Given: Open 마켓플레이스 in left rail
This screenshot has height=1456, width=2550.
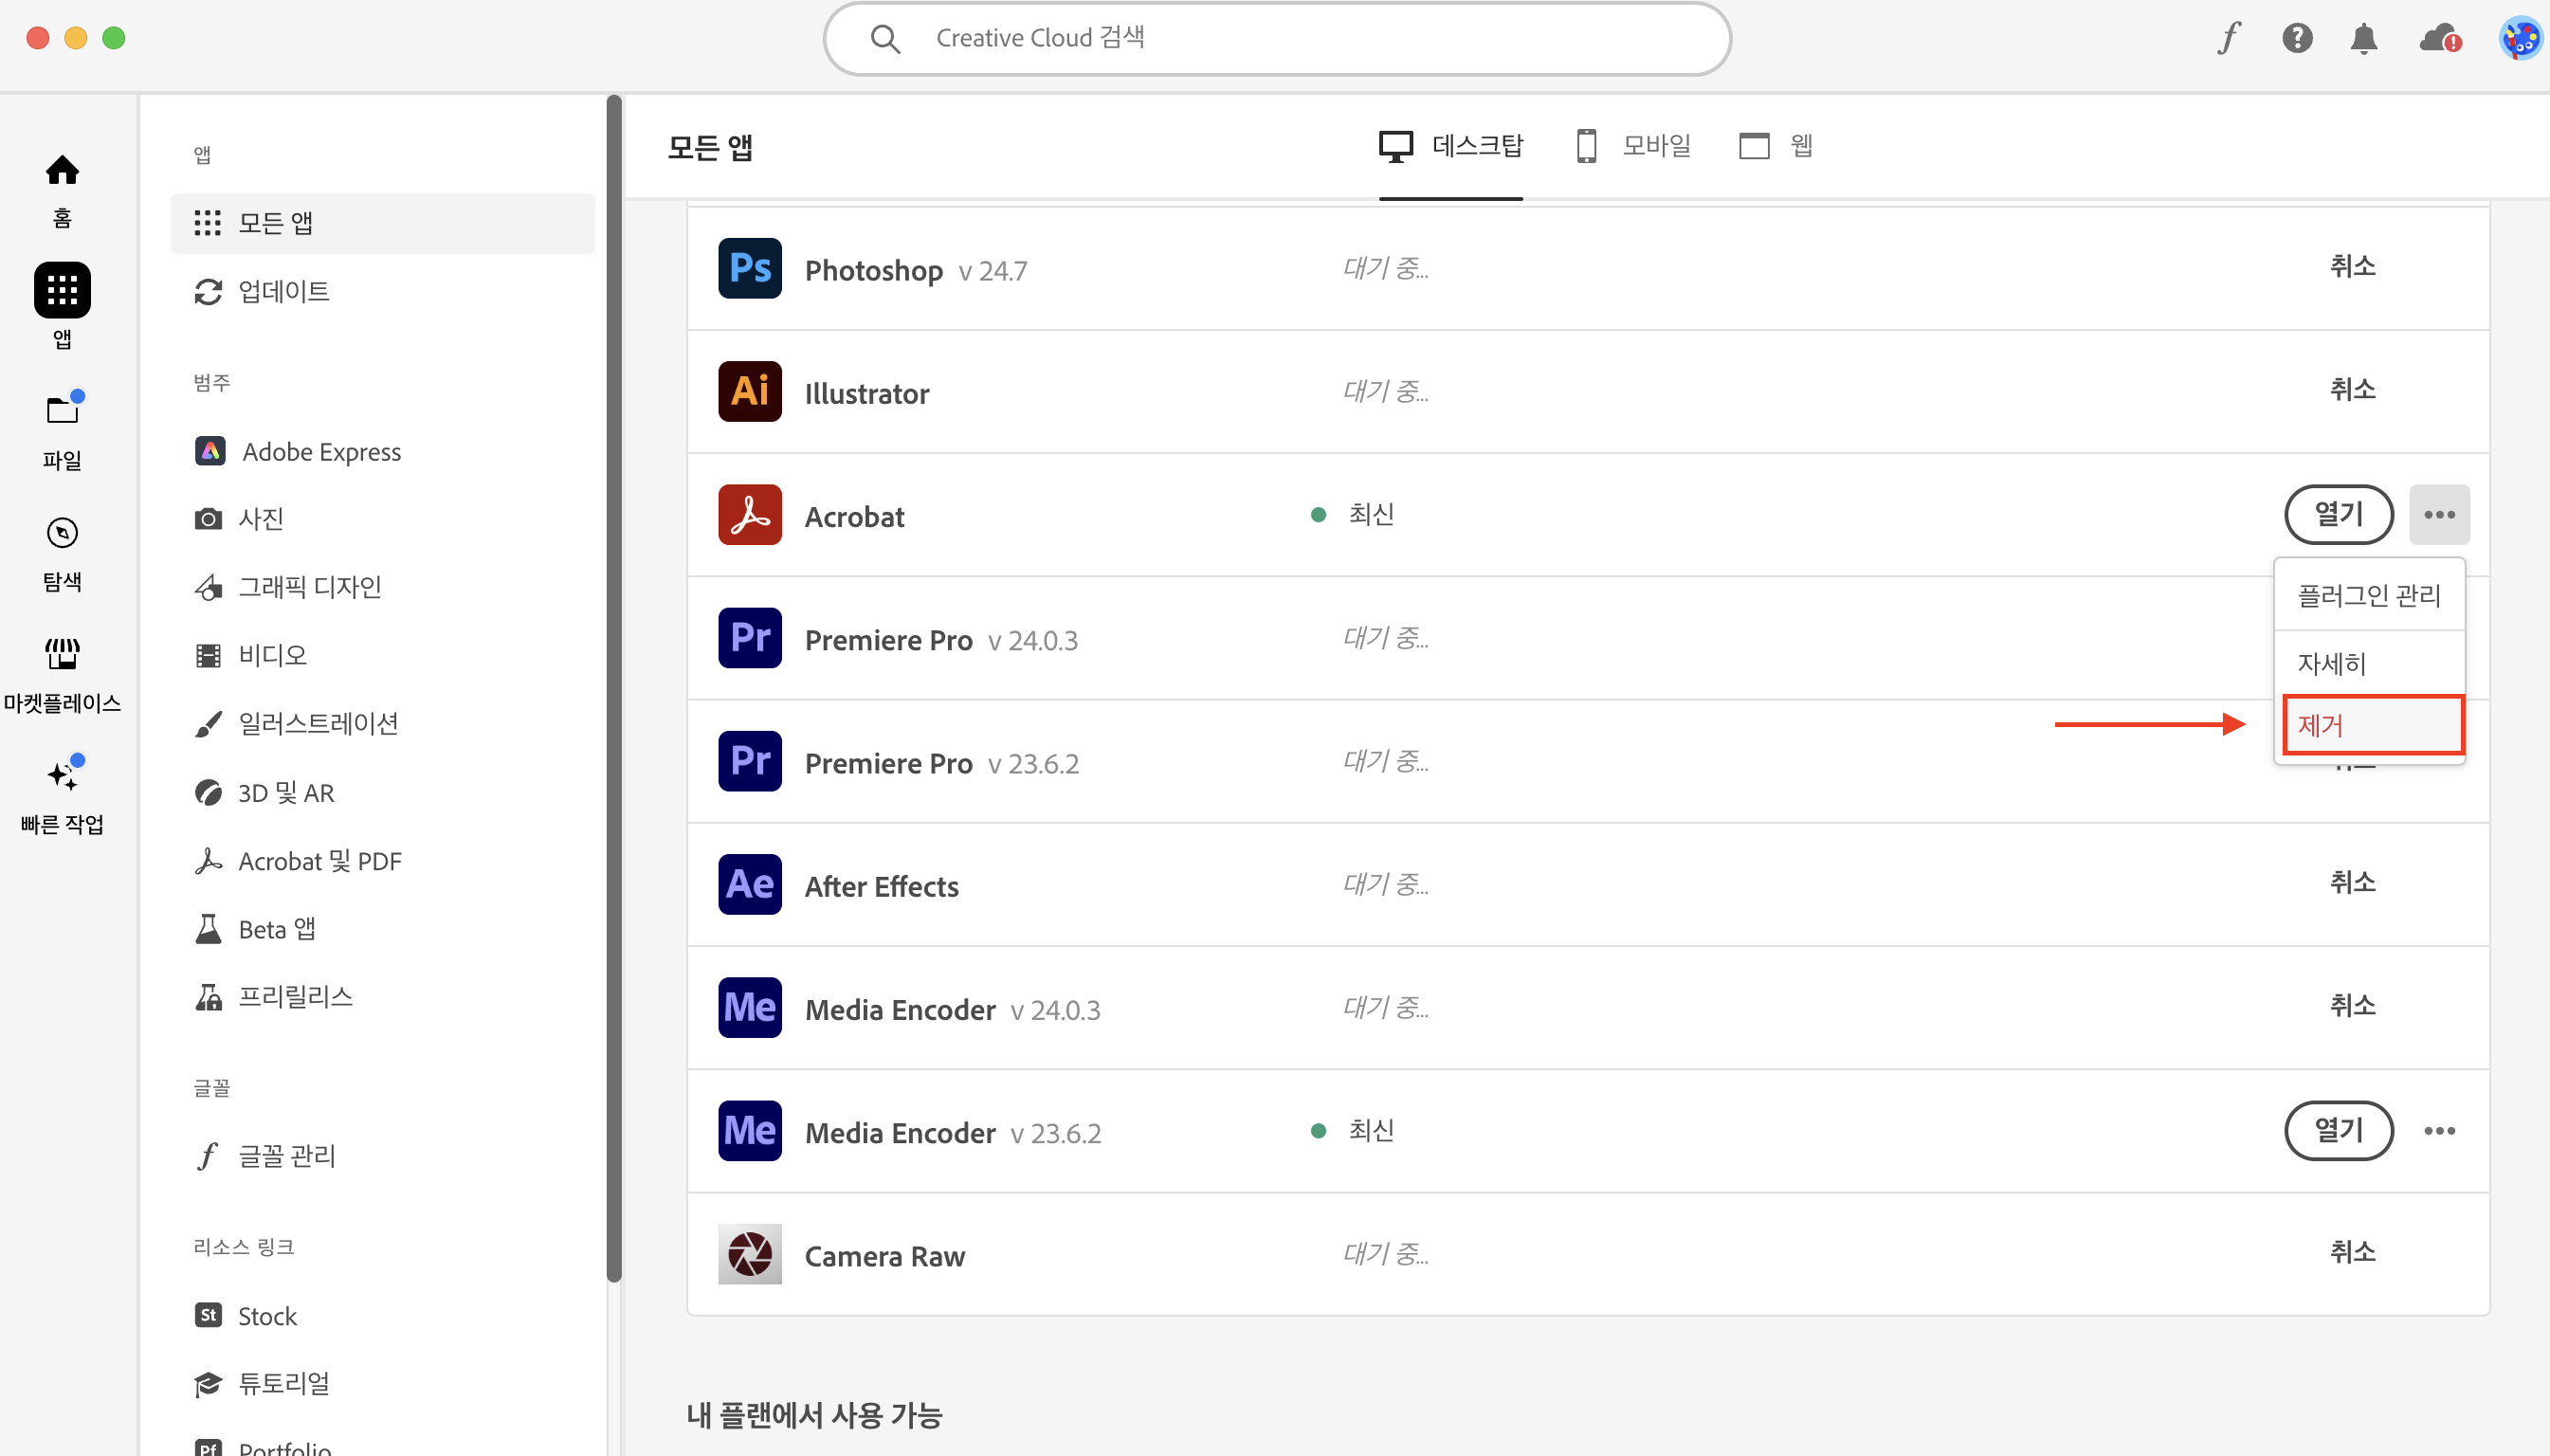Looking at the screenshot, I should (x=62, y=675).
